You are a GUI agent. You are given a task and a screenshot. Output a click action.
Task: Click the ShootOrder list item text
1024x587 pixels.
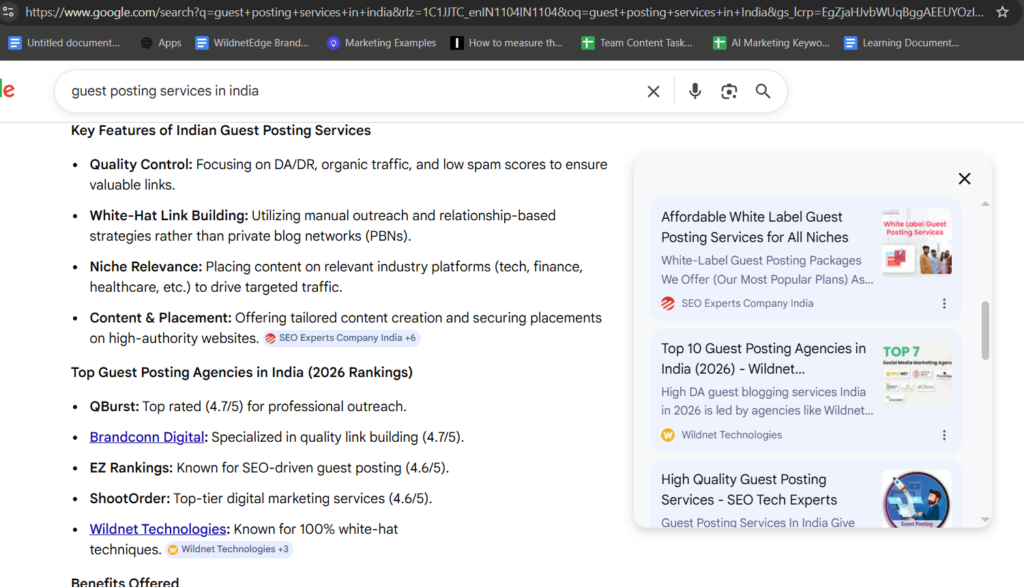pyautogui.click(x=261, y=499)
